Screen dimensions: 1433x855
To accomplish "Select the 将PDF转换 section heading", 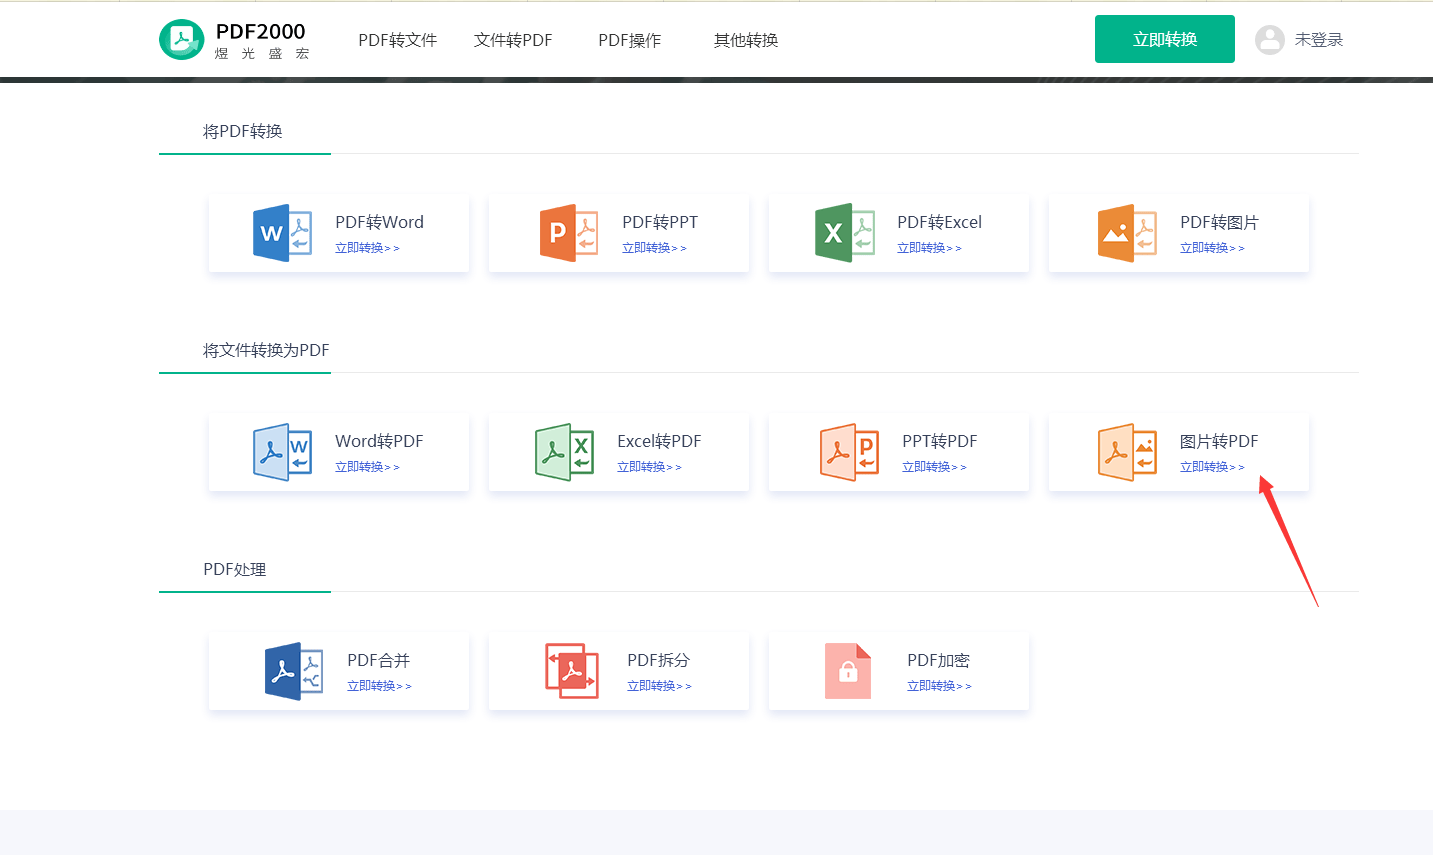I will (x=243, y=131).
